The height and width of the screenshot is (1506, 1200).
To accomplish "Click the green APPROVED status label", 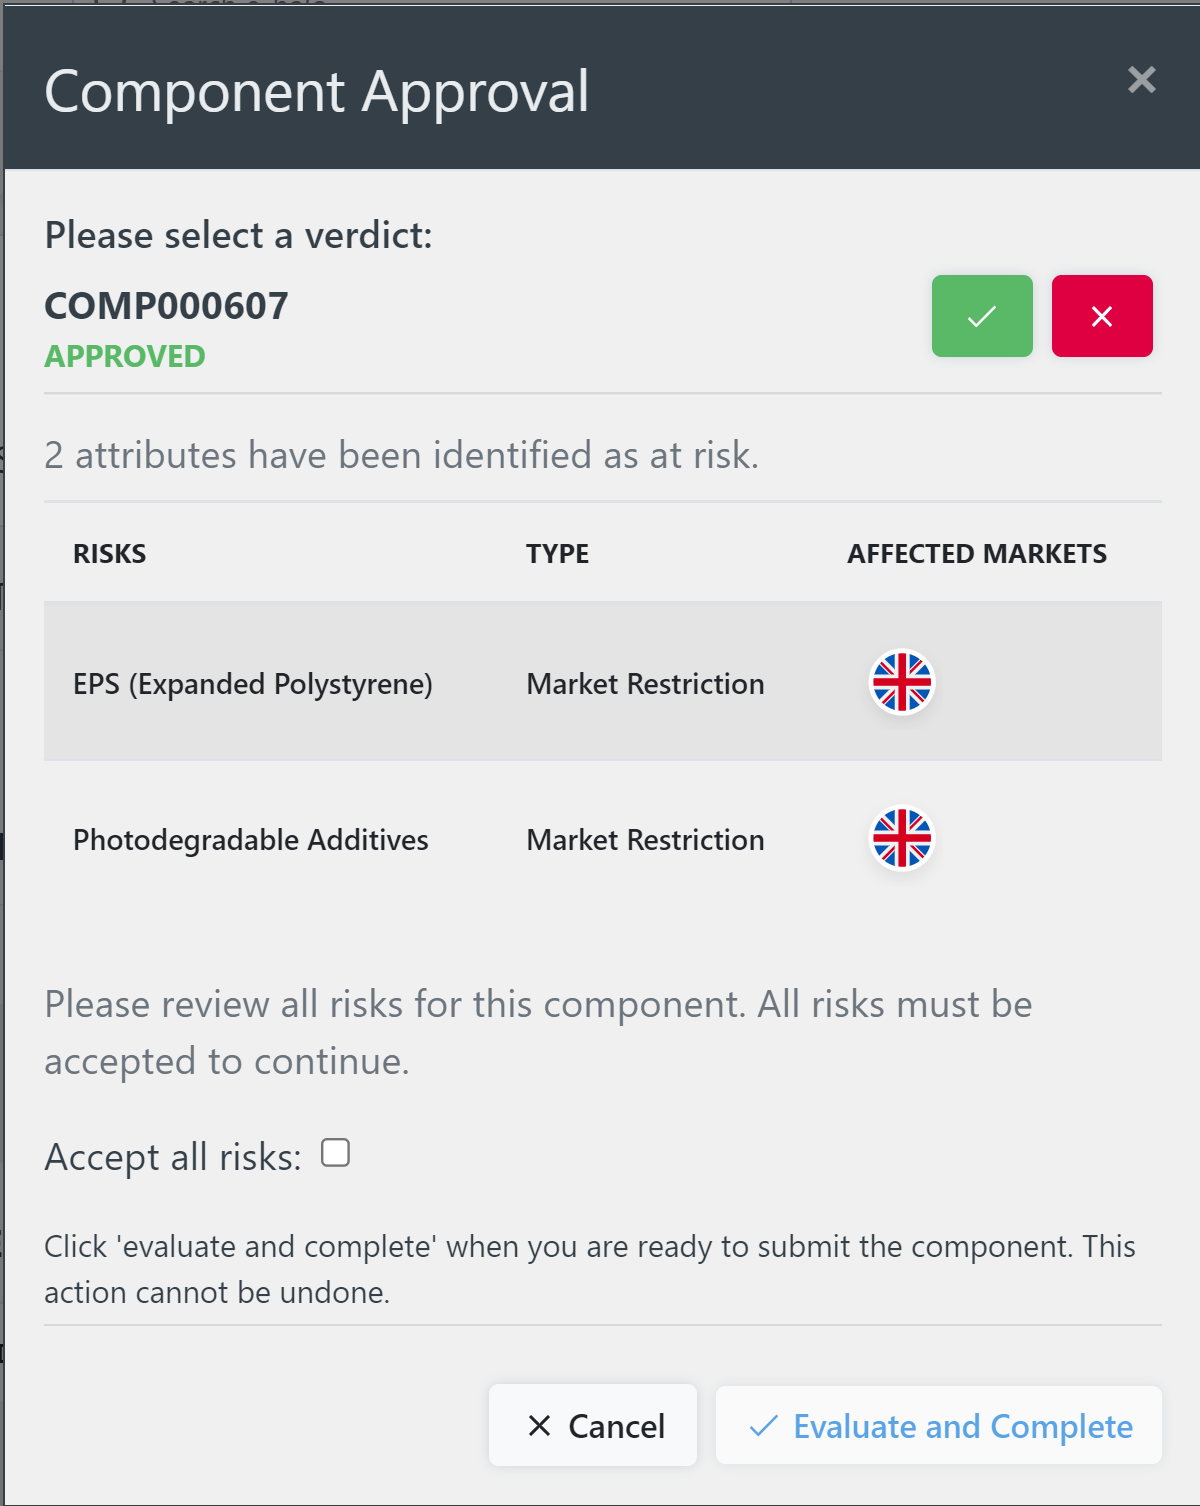I will 124,356.
